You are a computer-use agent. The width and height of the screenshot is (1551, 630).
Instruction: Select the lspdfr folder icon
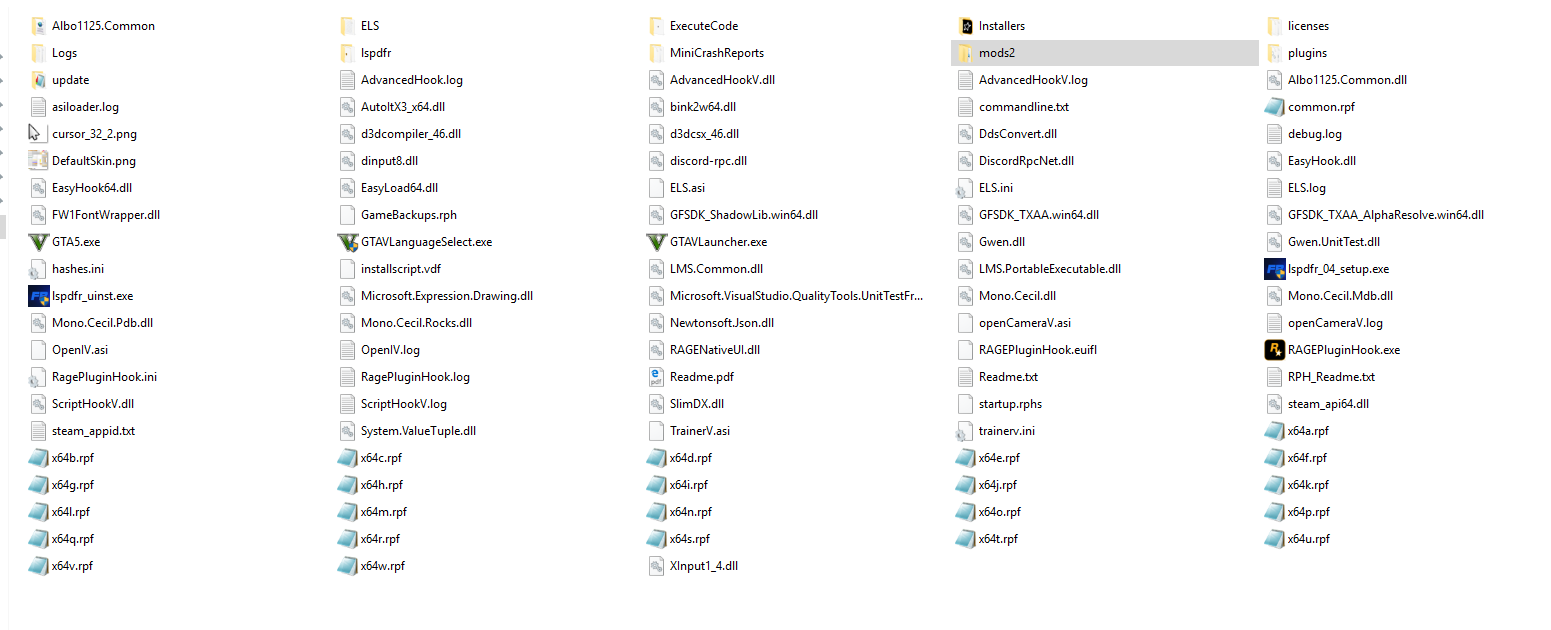click(347, 53)
